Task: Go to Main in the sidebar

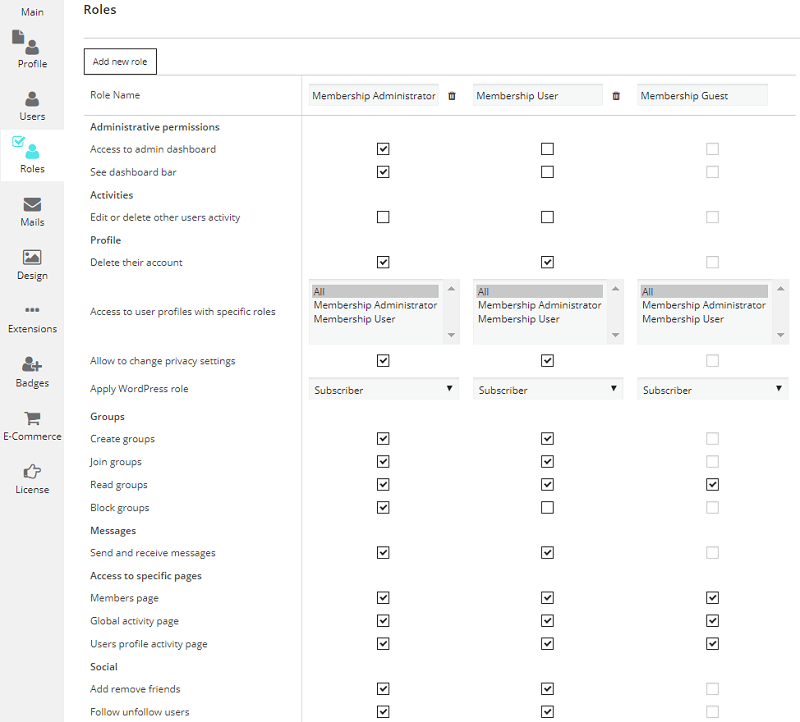Action: point(32,12)
